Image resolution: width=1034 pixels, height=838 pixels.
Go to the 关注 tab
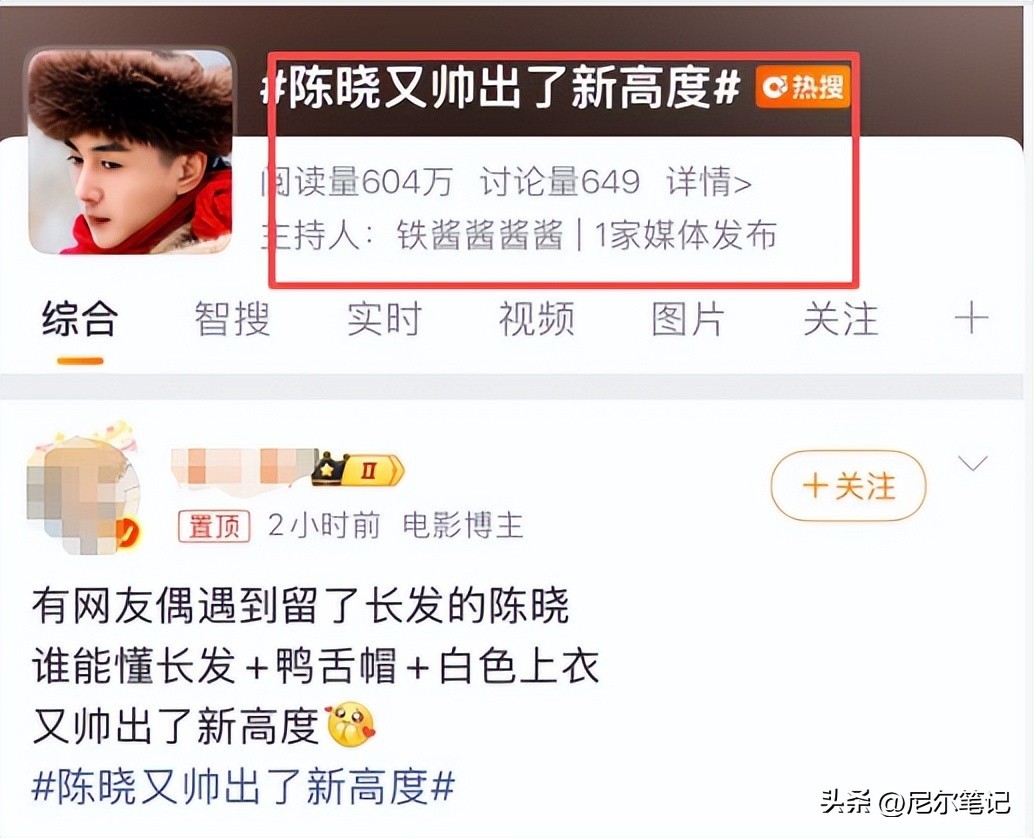click(840, 319)
